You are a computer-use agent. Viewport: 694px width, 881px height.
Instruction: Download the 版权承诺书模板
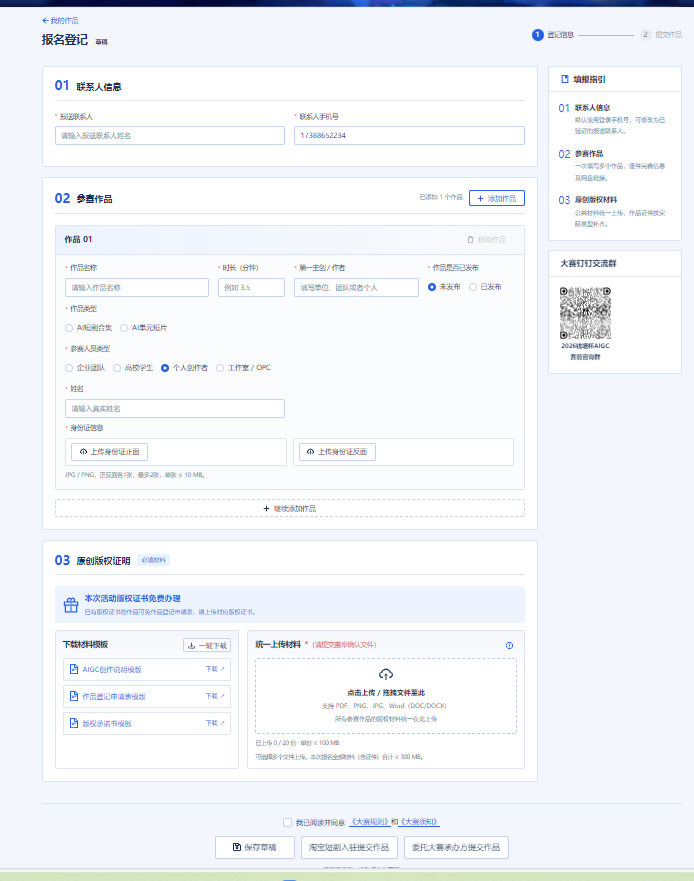coord(215,723)
